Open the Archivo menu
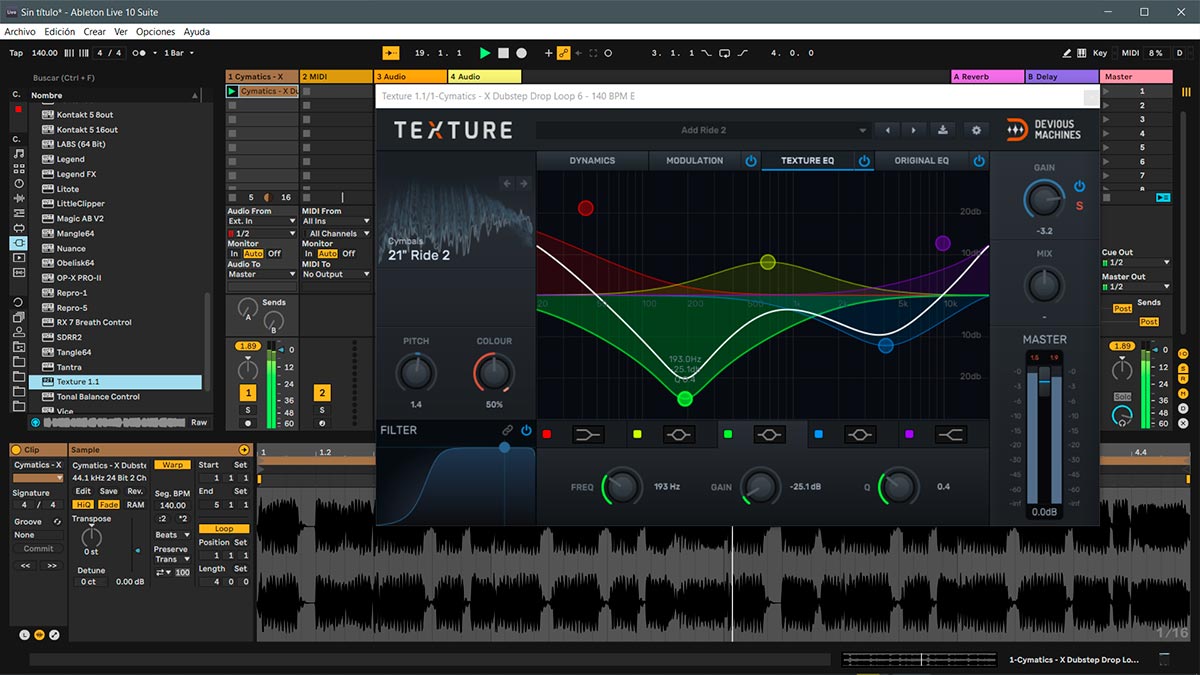 (x=20, y=32)
